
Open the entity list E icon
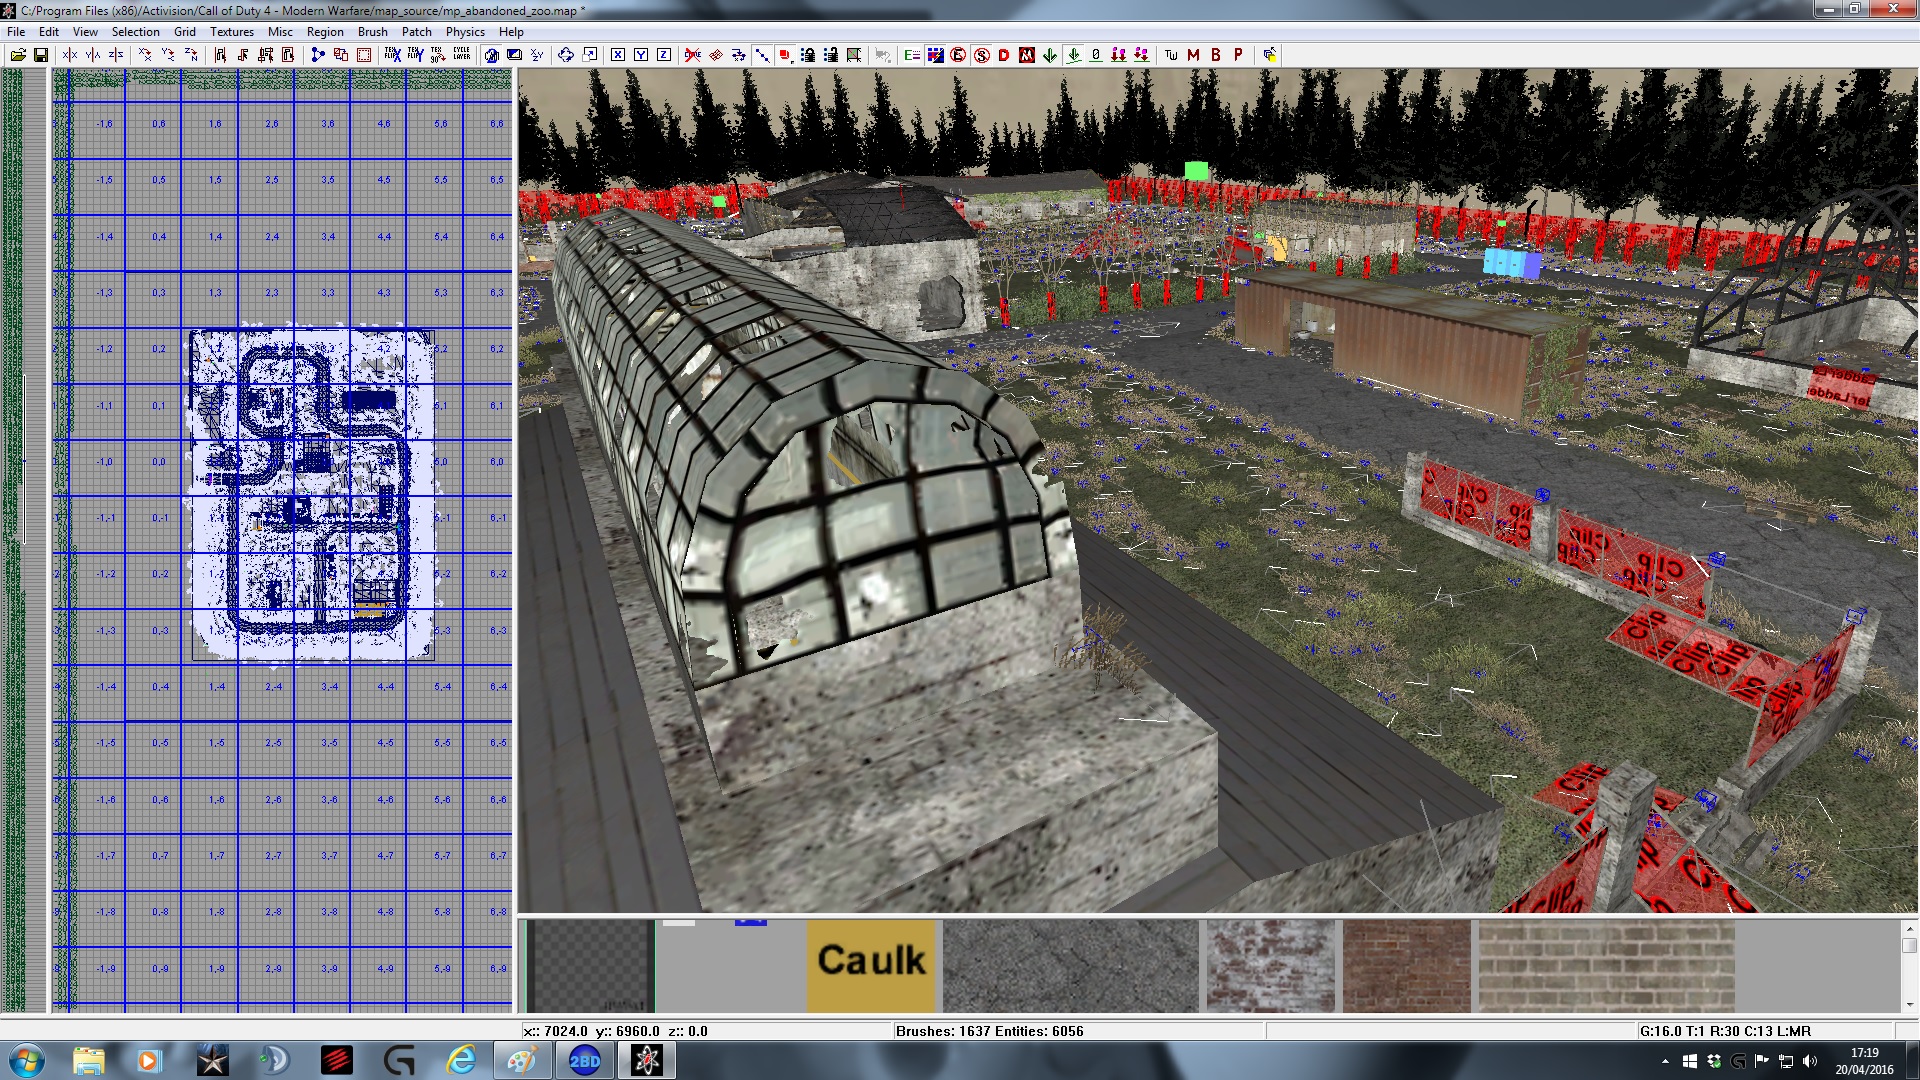coord(912,55)
